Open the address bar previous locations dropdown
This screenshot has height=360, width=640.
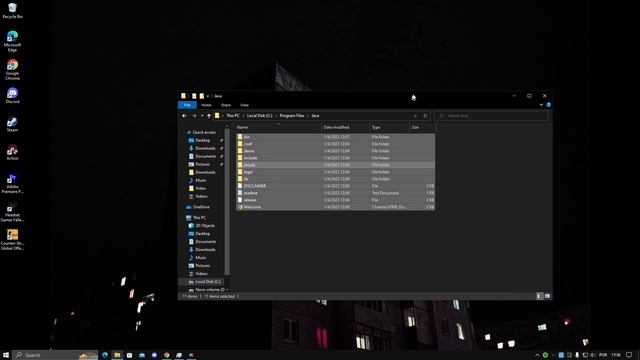[415, 116]
